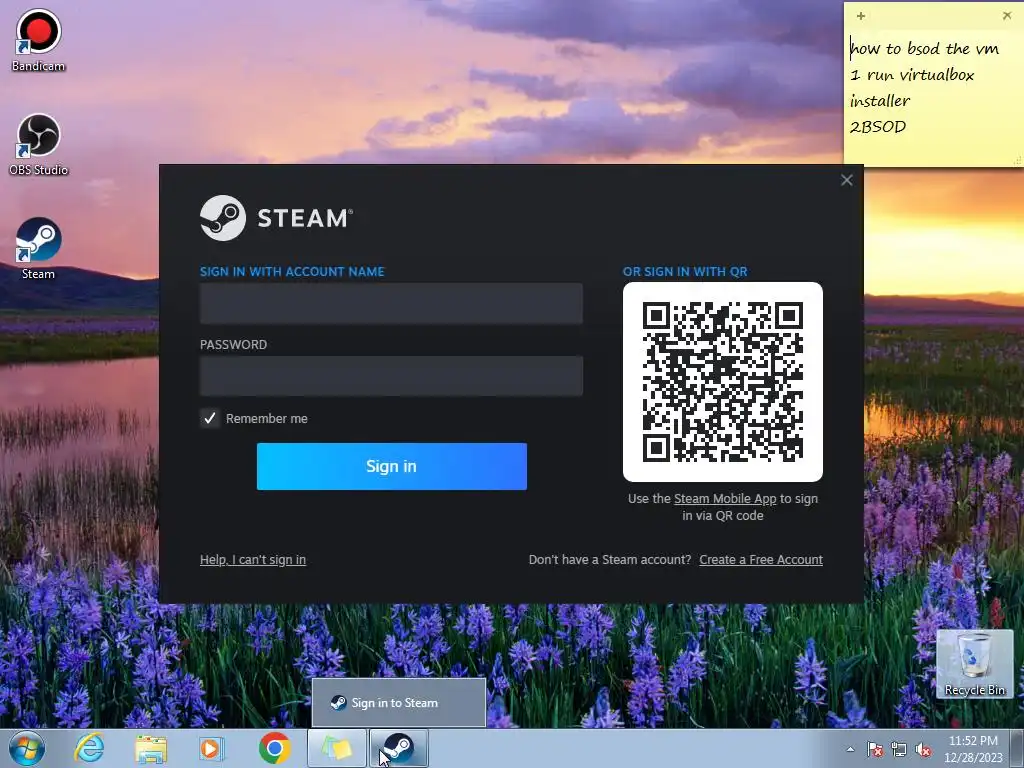Toggle the Remember me checkbox

coord(210,418)
